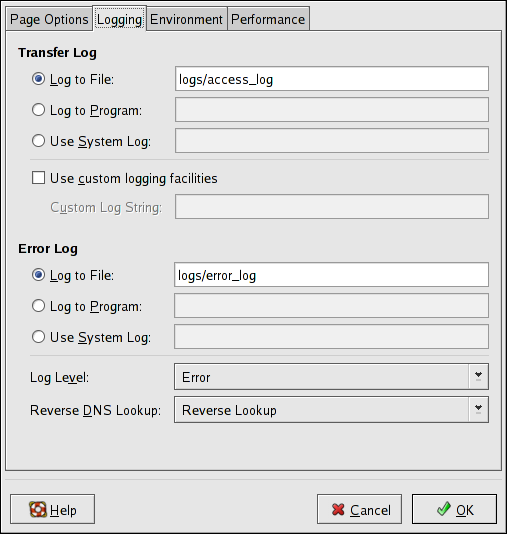Confirm settings with the OK button
This screenshot has width=507, height=534.
pos(454,509)
